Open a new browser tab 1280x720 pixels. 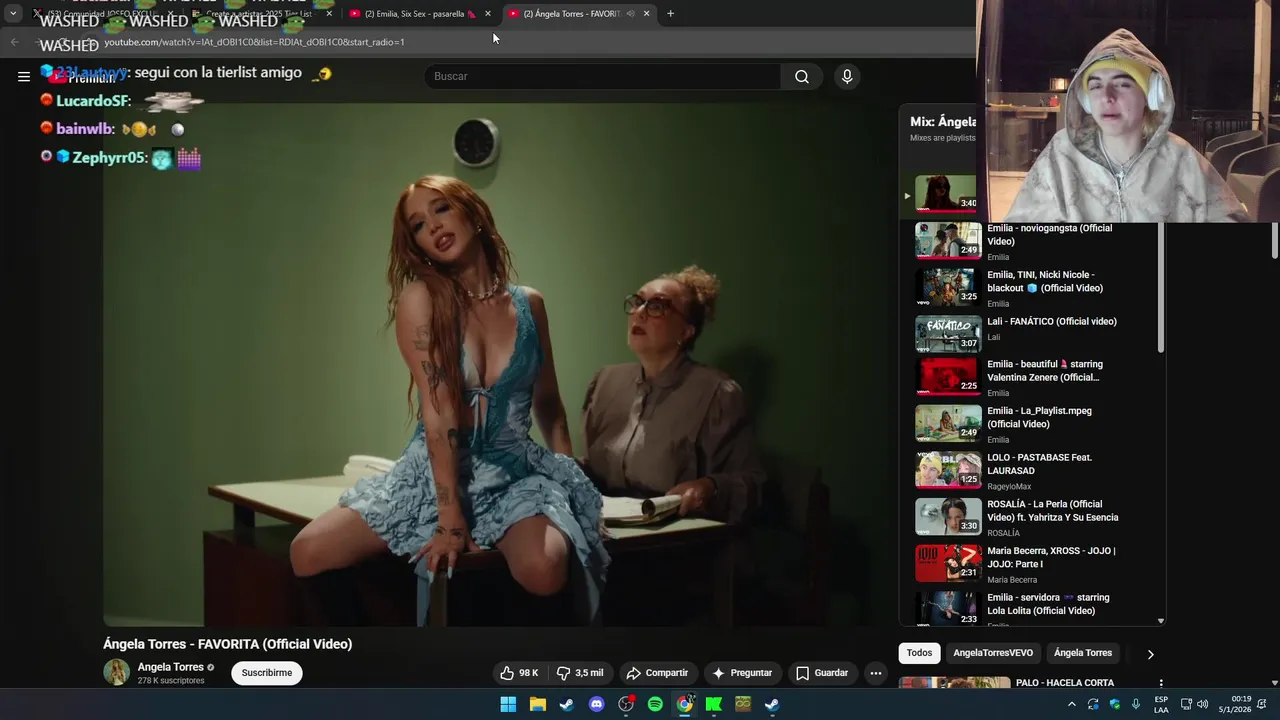point(671,14)
